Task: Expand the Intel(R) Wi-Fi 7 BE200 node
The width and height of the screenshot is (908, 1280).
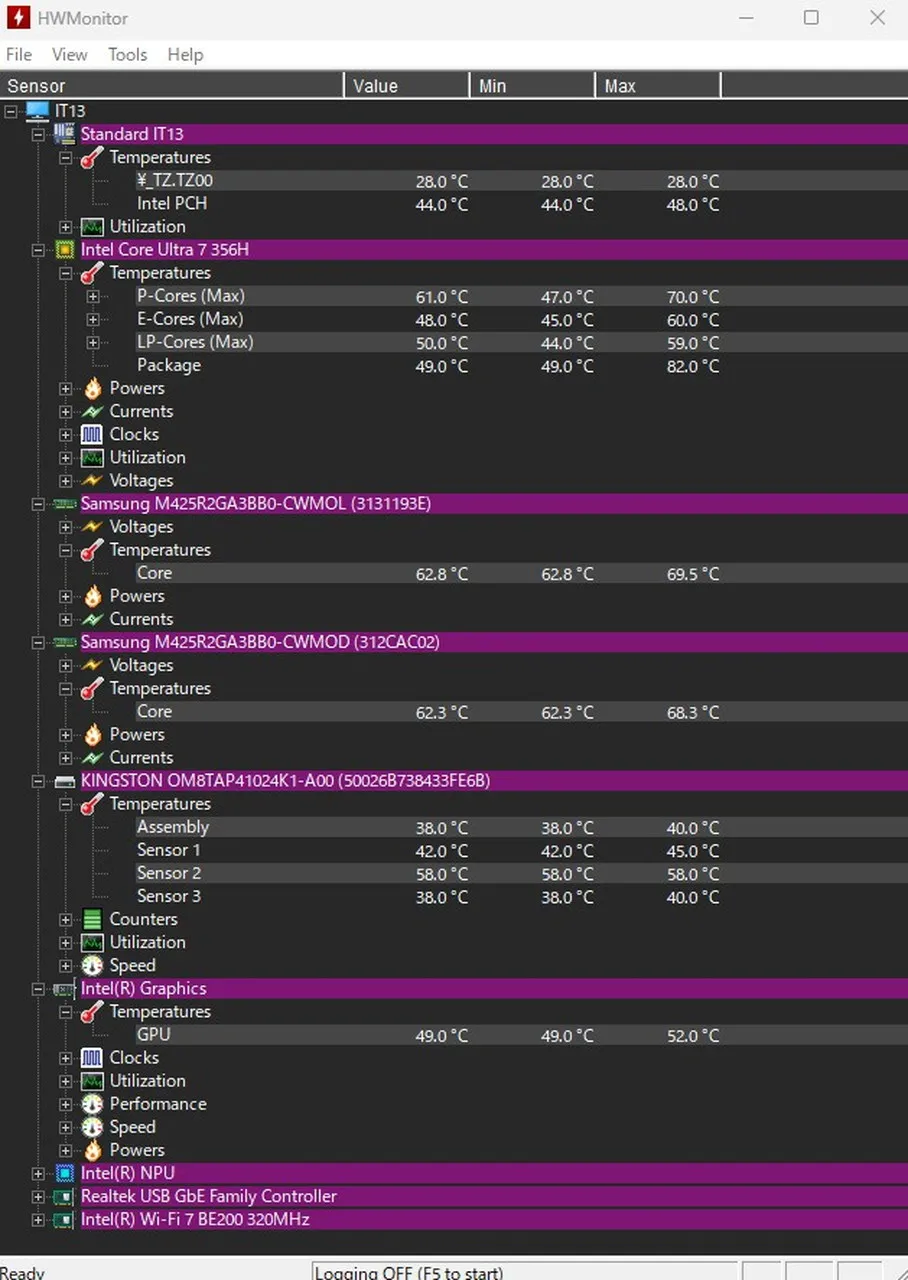Action: pyautogui.click(x=38, y=1220)
